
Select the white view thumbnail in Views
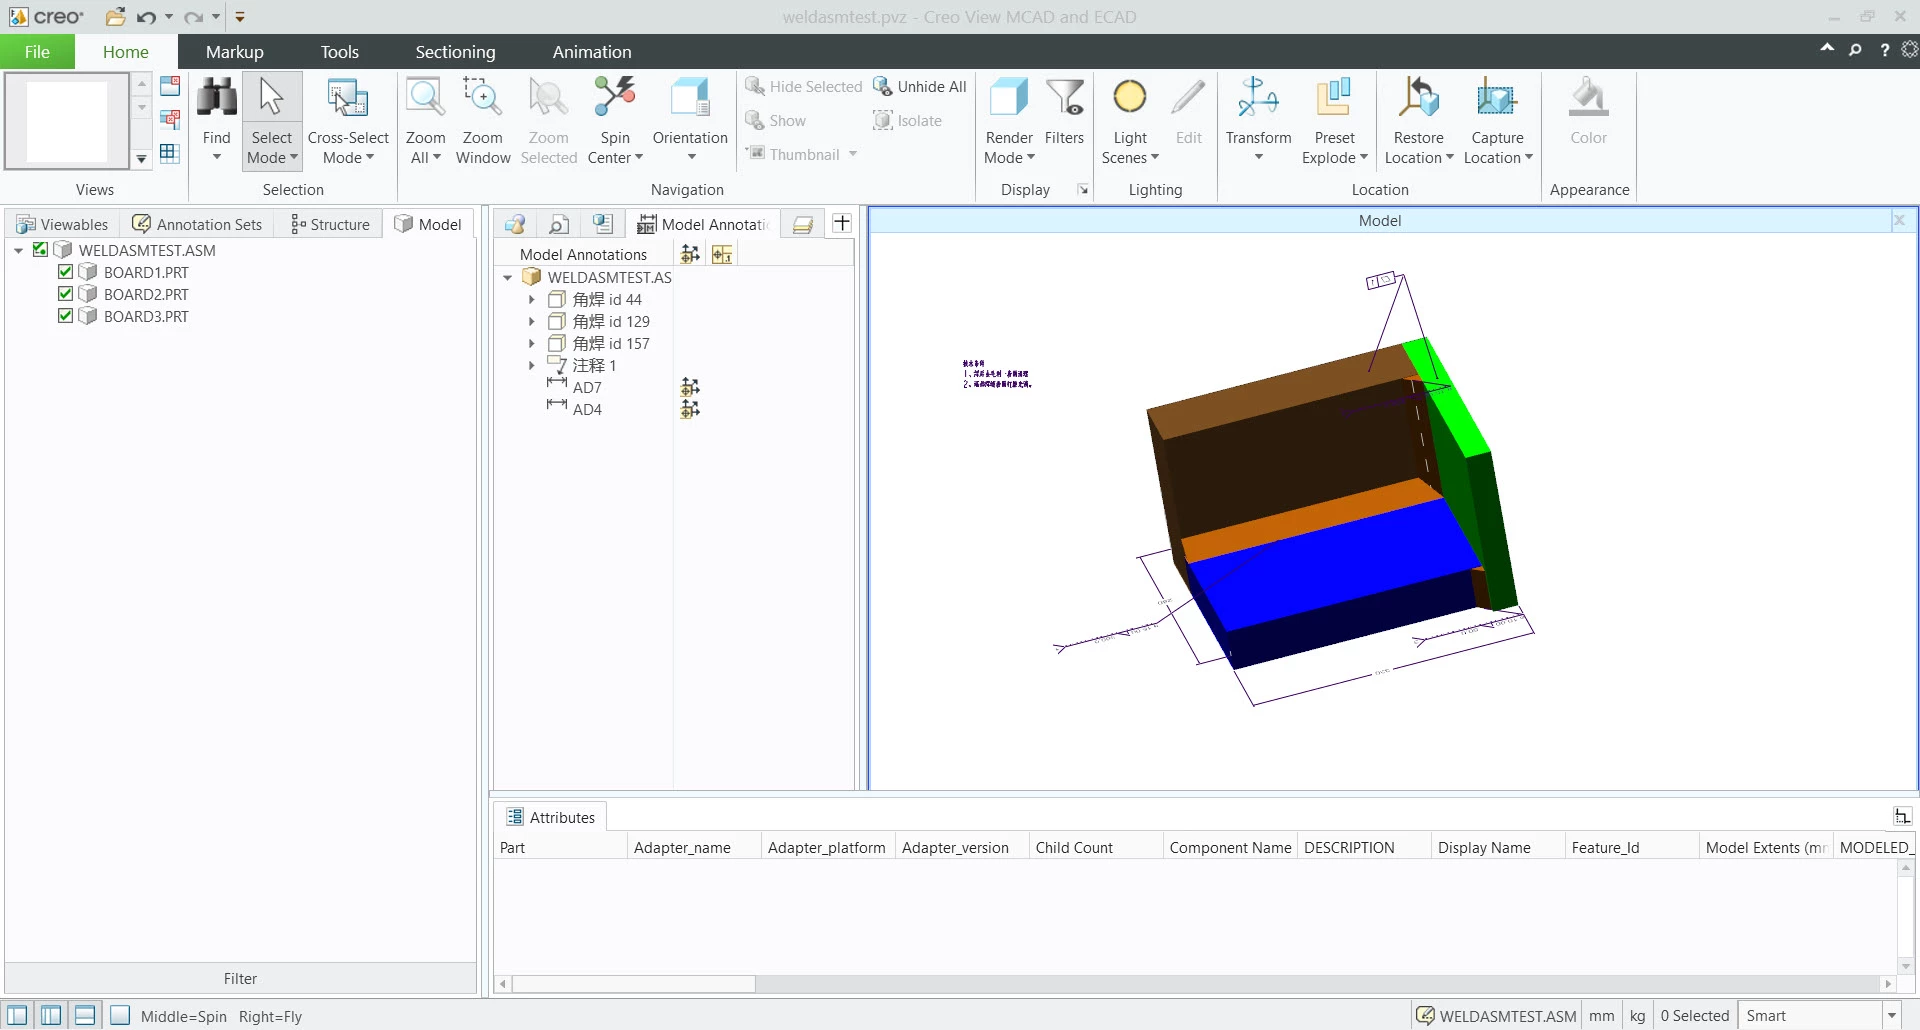click(x=66, y=121)
